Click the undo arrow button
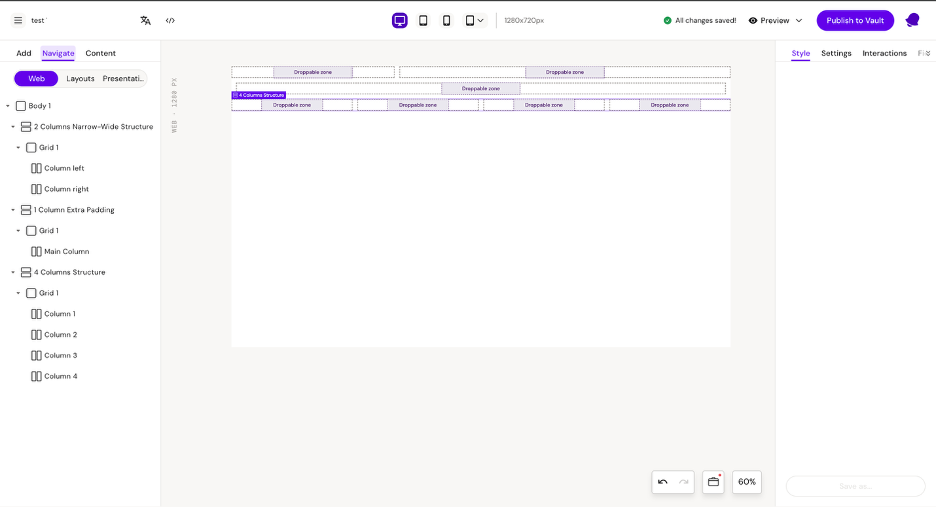936x508 pixels. point(662,482)
